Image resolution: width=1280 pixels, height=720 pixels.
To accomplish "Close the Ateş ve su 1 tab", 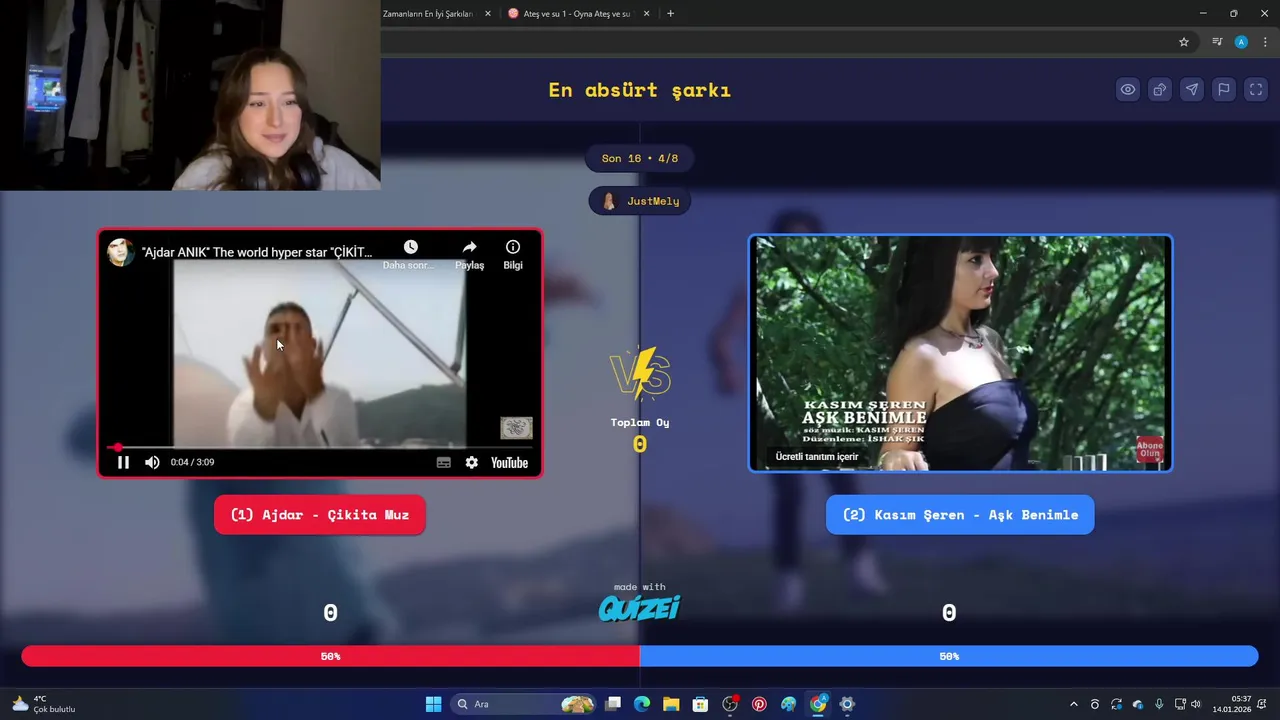I will click(646, 14).
